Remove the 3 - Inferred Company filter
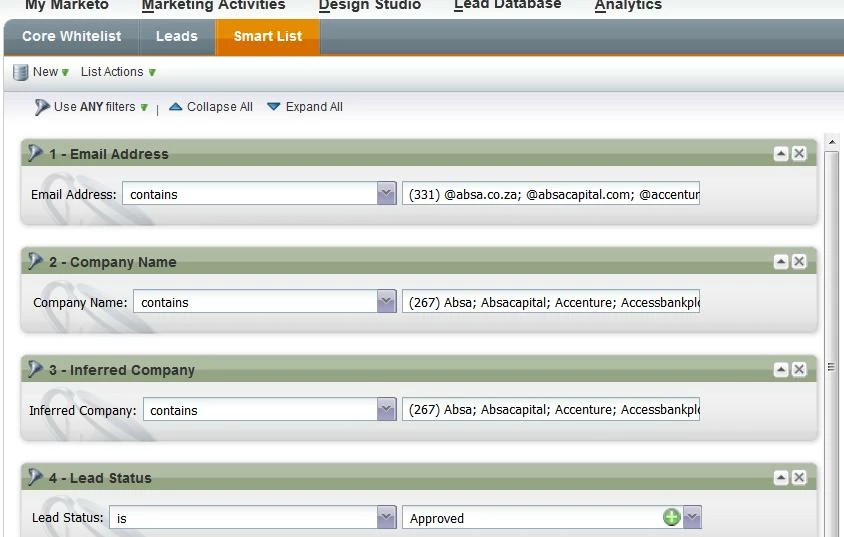Image resolution: width=844 pixels, height=537 pixels. click(x=799, y=370)
